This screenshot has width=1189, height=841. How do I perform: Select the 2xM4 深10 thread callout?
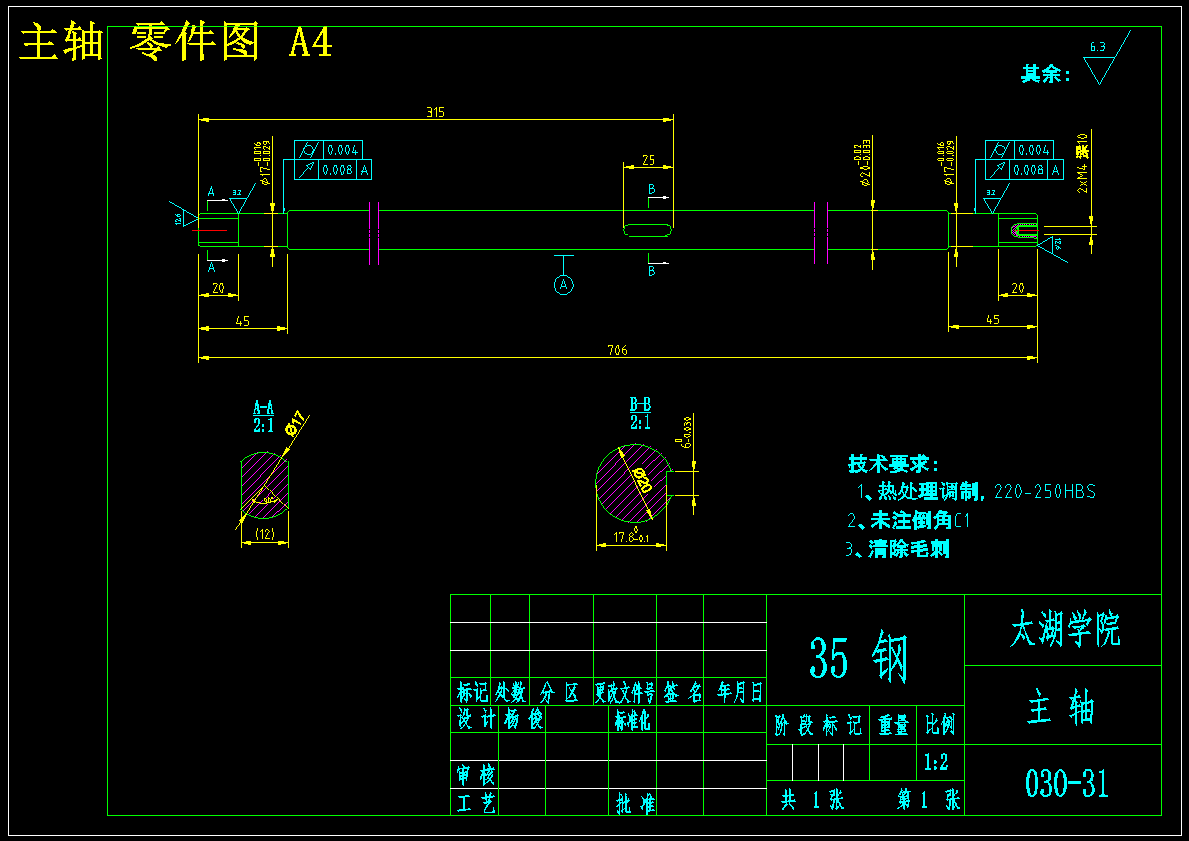(1083, 163)
